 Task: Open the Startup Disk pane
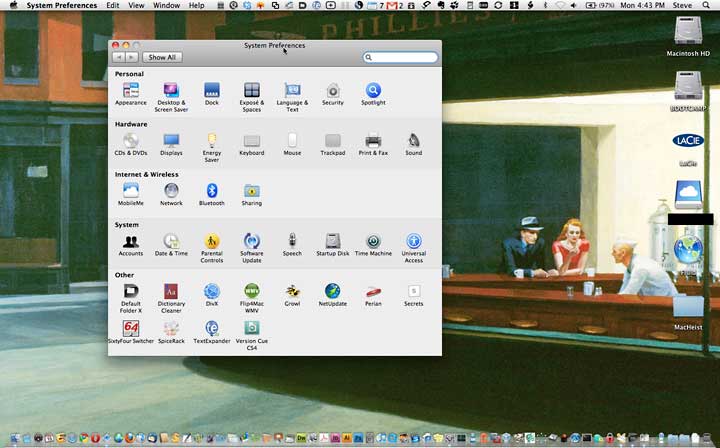[332, 242]
